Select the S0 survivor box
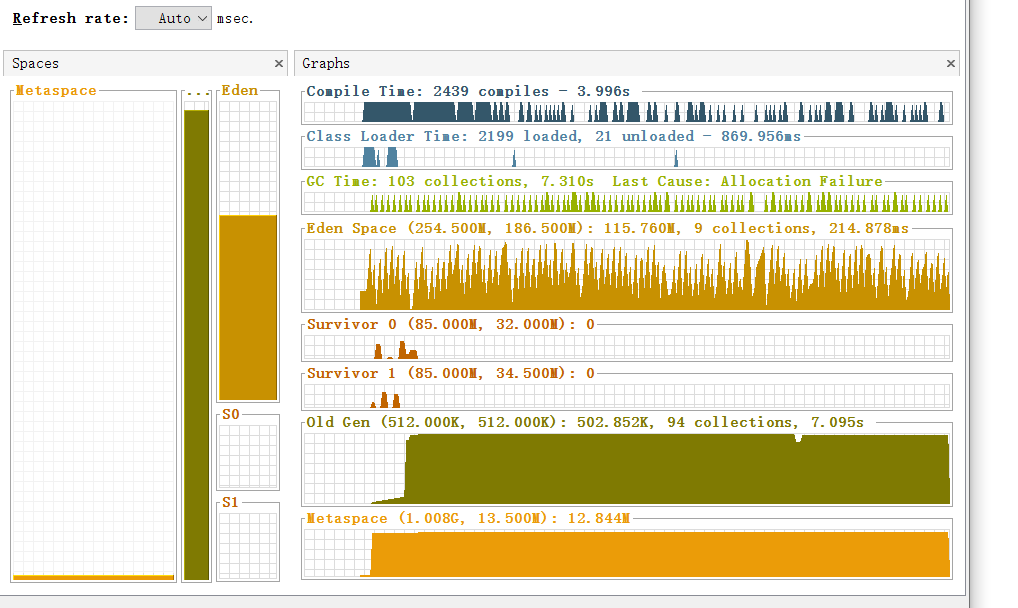This screenshot has height=608, width=1018. (x=248, y=456)
